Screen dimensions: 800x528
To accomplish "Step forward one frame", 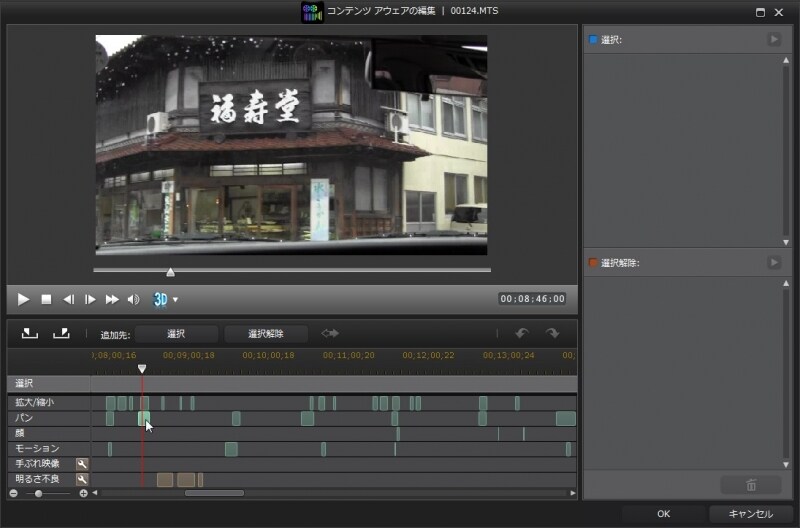I will 90,299.
